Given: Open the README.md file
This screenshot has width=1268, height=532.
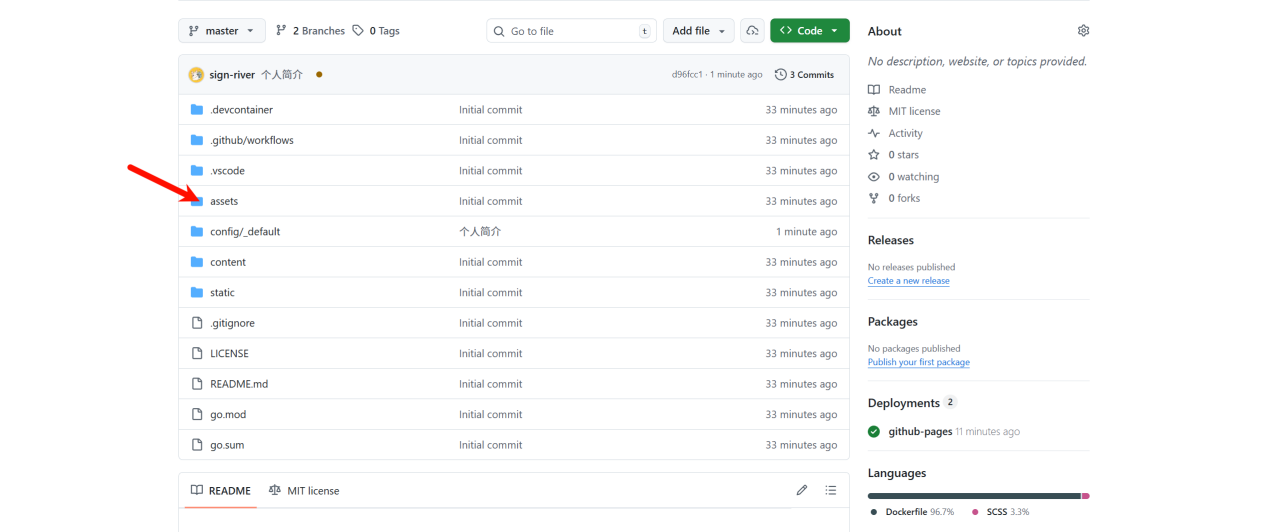Looking at the screenshot, I should point(239,384).
